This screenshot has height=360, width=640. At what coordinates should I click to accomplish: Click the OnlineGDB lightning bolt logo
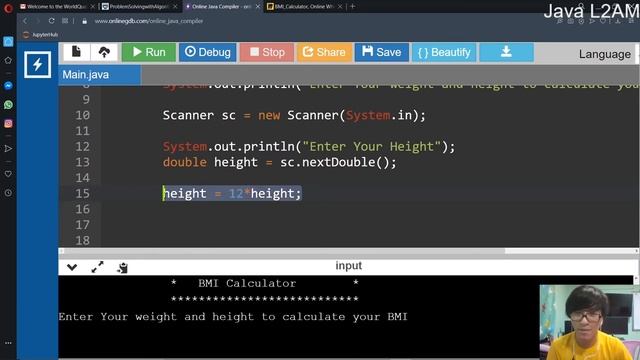(38, 64)
